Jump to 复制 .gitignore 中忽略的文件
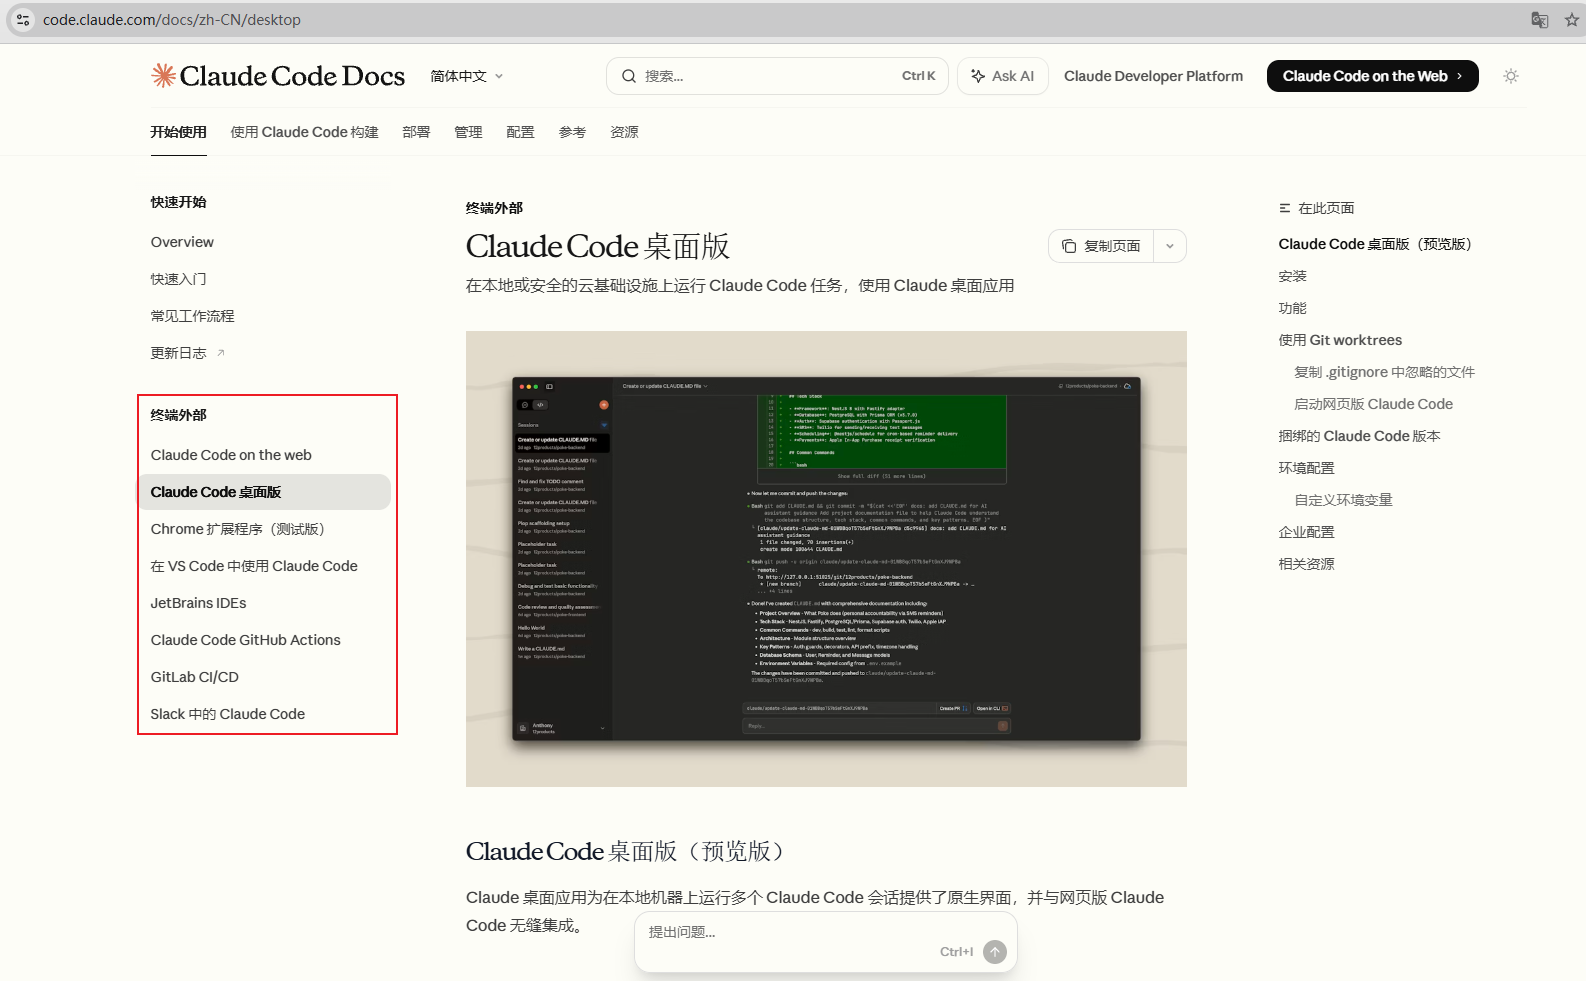Viewport: 1586px width, 981px height. pyautogui.click(x=1385, y=372)
